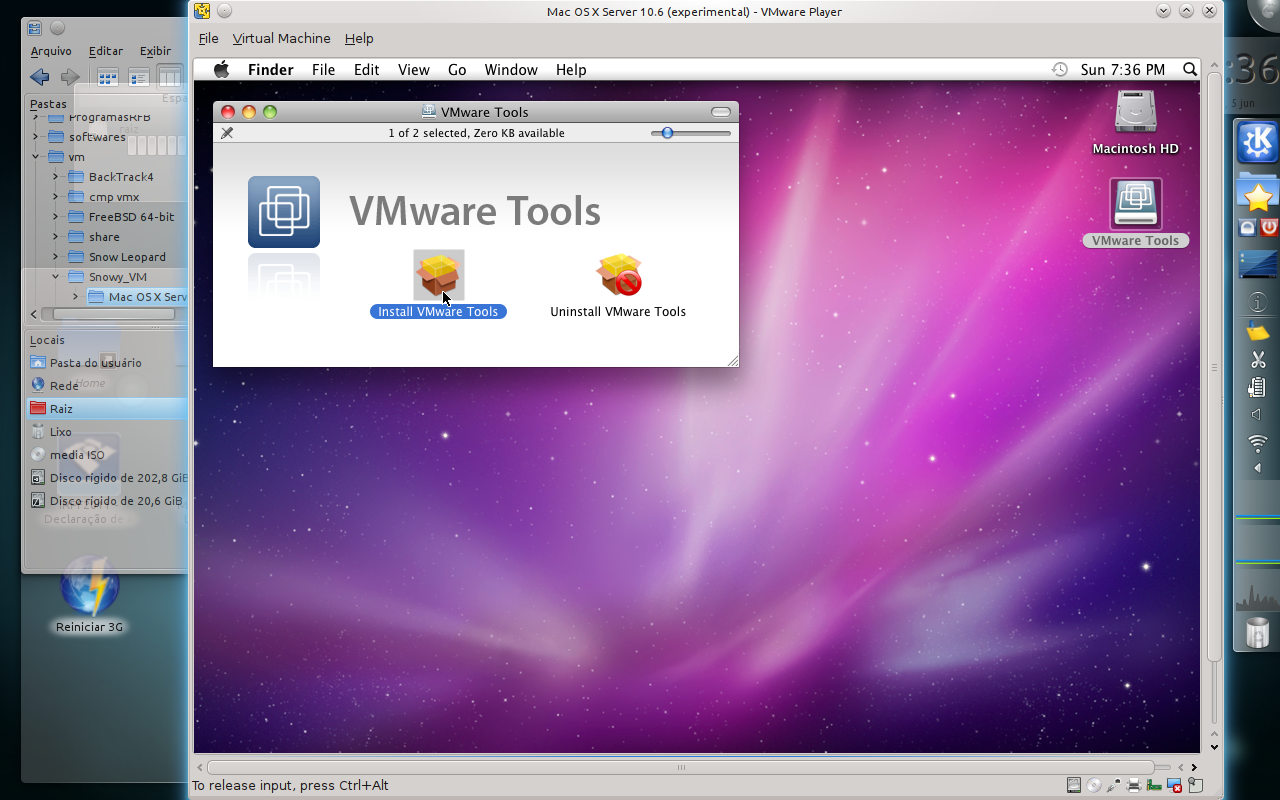The image size is (1280, 800).
Task: Expand the softwares folder in the tree
Action: click(36, 137)
